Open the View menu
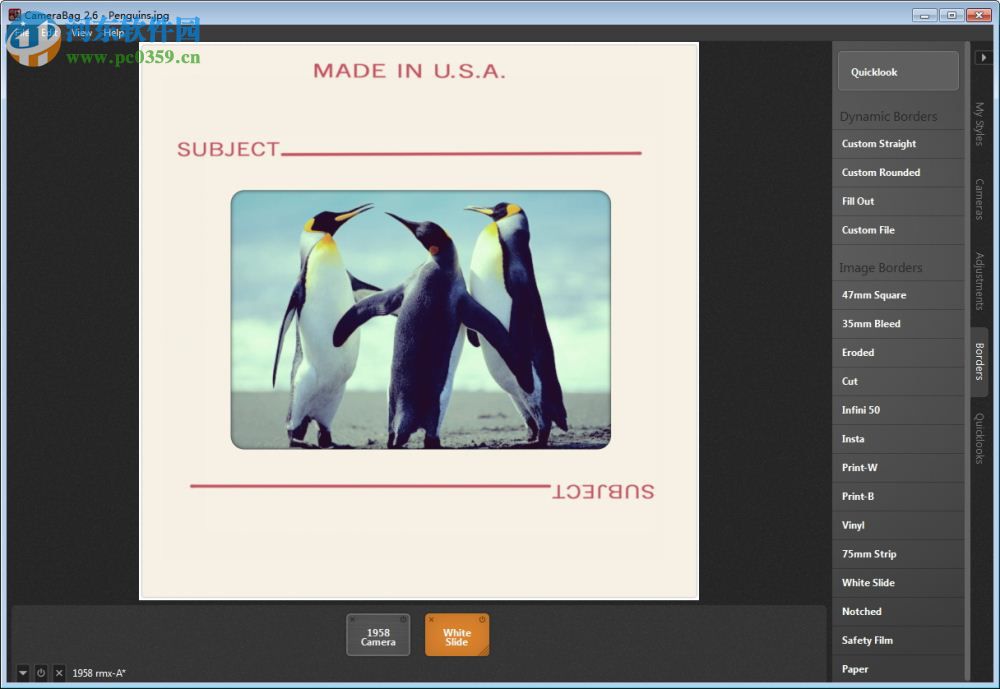 80,32
